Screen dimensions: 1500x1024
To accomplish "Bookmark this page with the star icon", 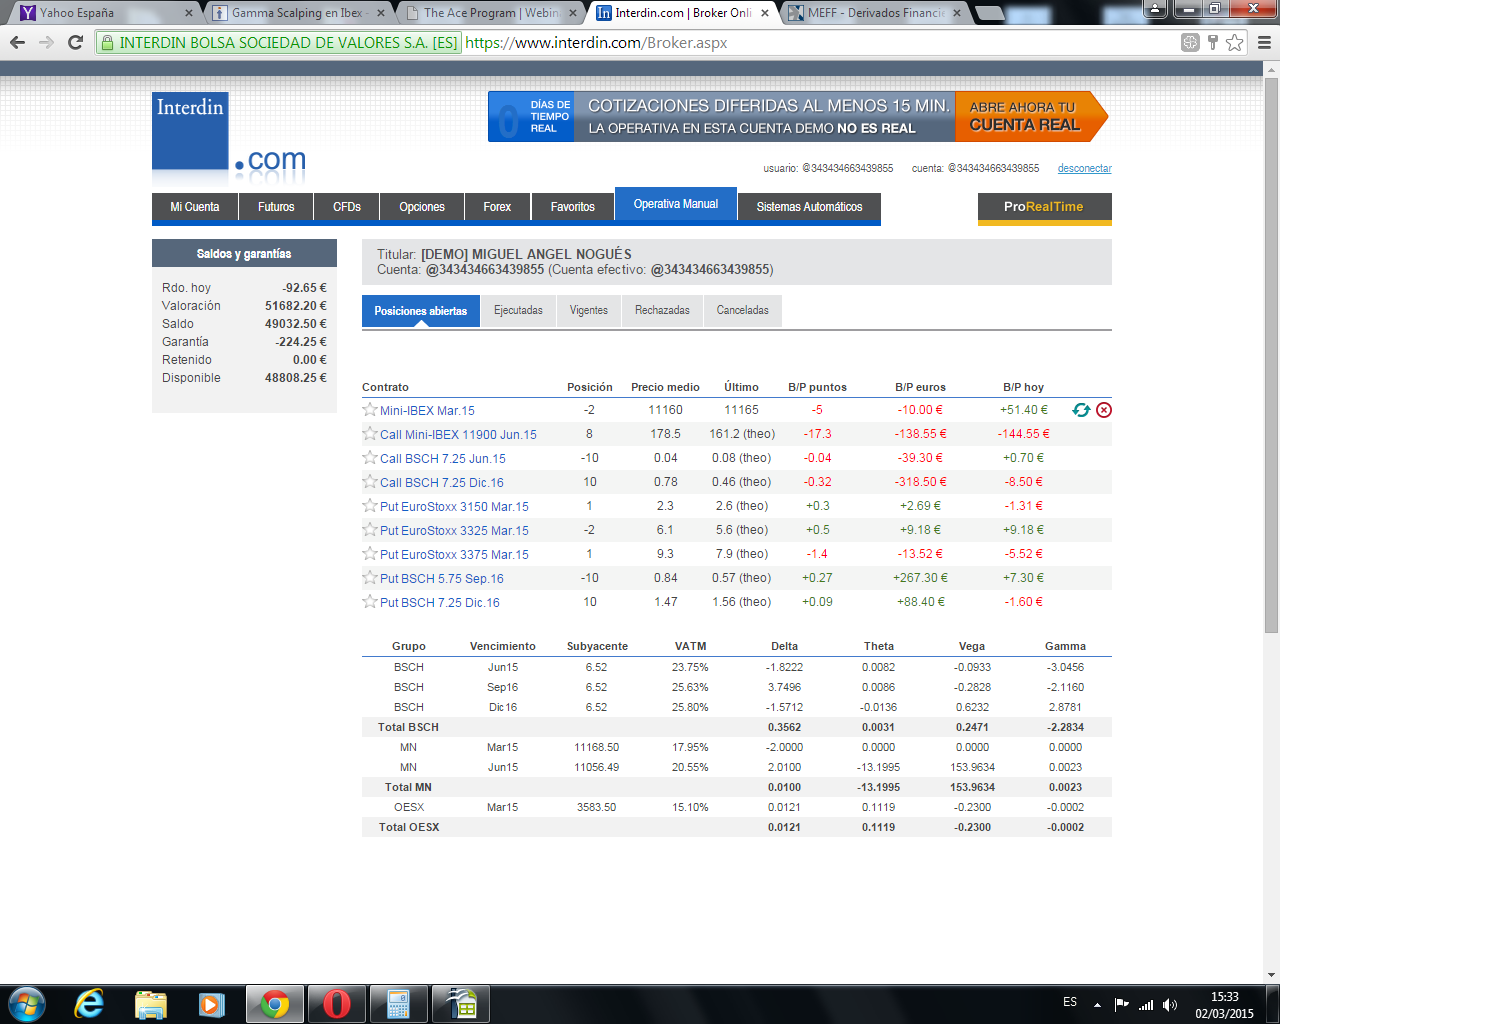I will [x=1235, y=42].
